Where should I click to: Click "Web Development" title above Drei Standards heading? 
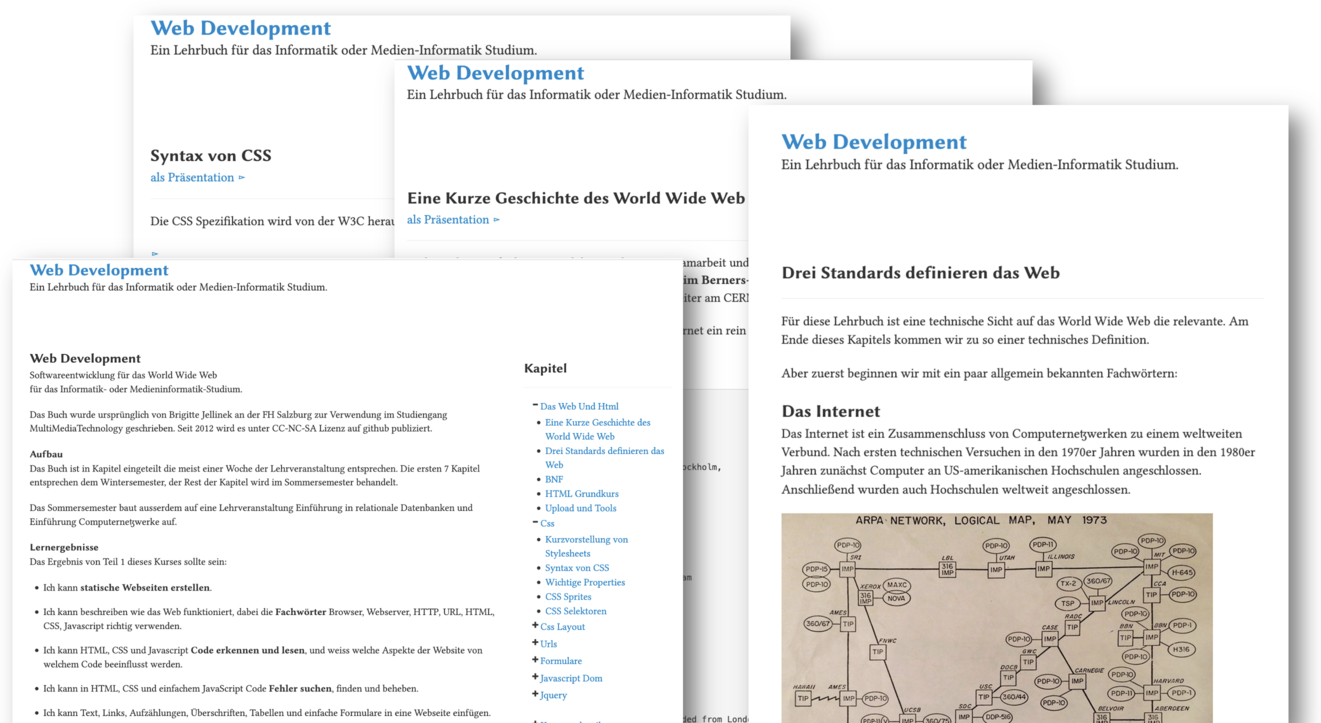873,142
